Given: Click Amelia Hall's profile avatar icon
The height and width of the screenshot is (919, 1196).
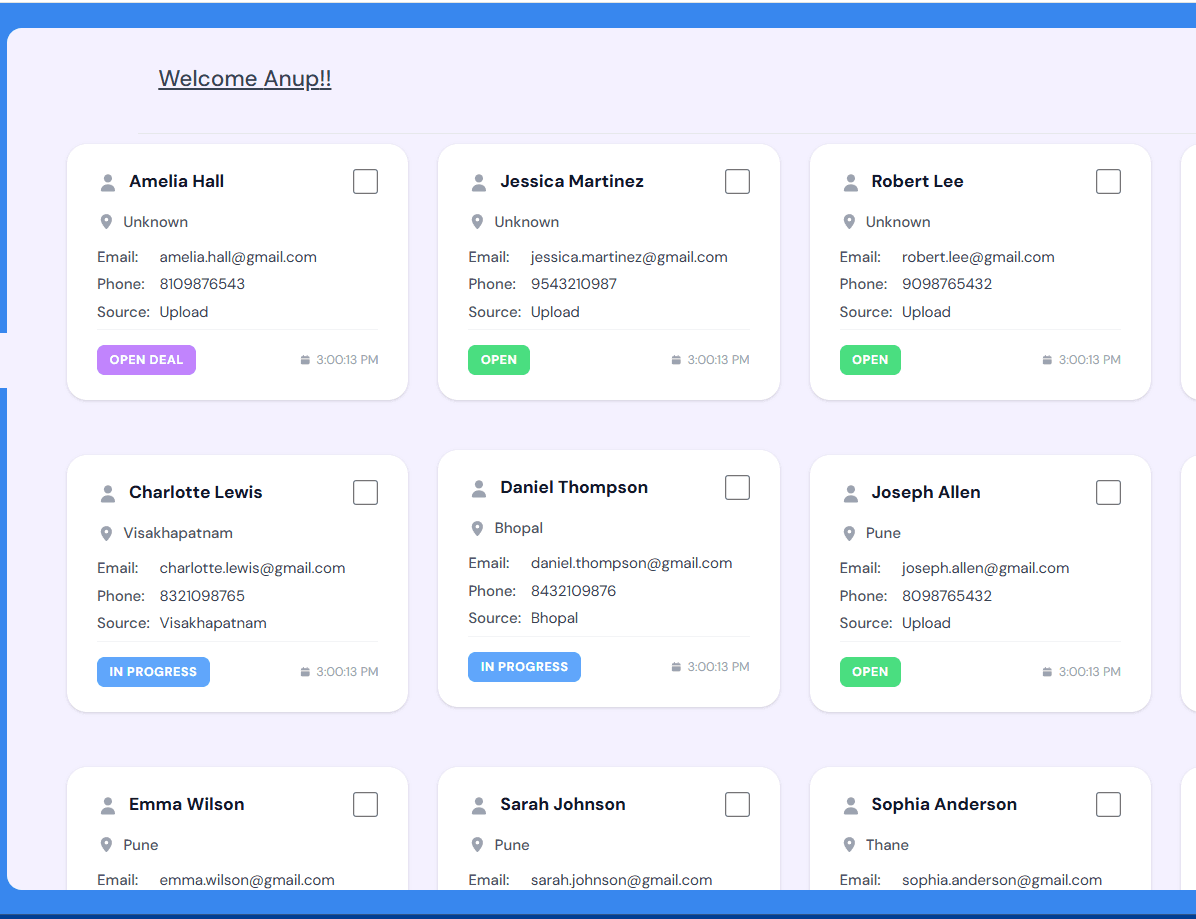Looking at the screenshot, I should 107,181.
